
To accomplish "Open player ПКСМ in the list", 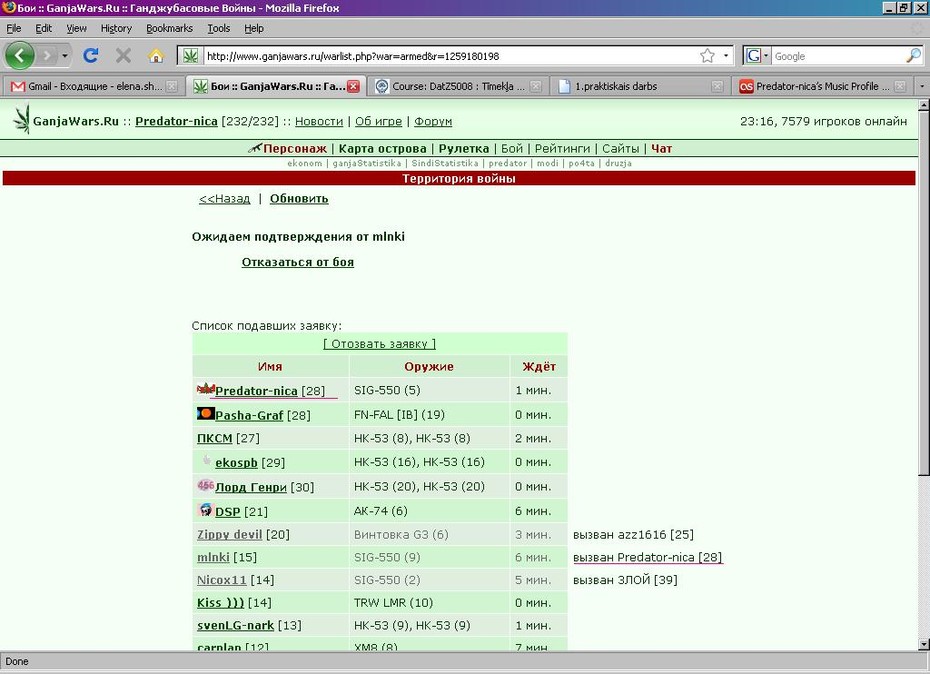I will (x=215, y=438).
